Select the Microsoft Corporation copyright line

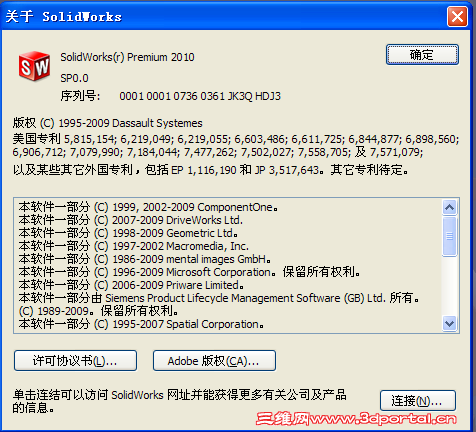point(189,272)
